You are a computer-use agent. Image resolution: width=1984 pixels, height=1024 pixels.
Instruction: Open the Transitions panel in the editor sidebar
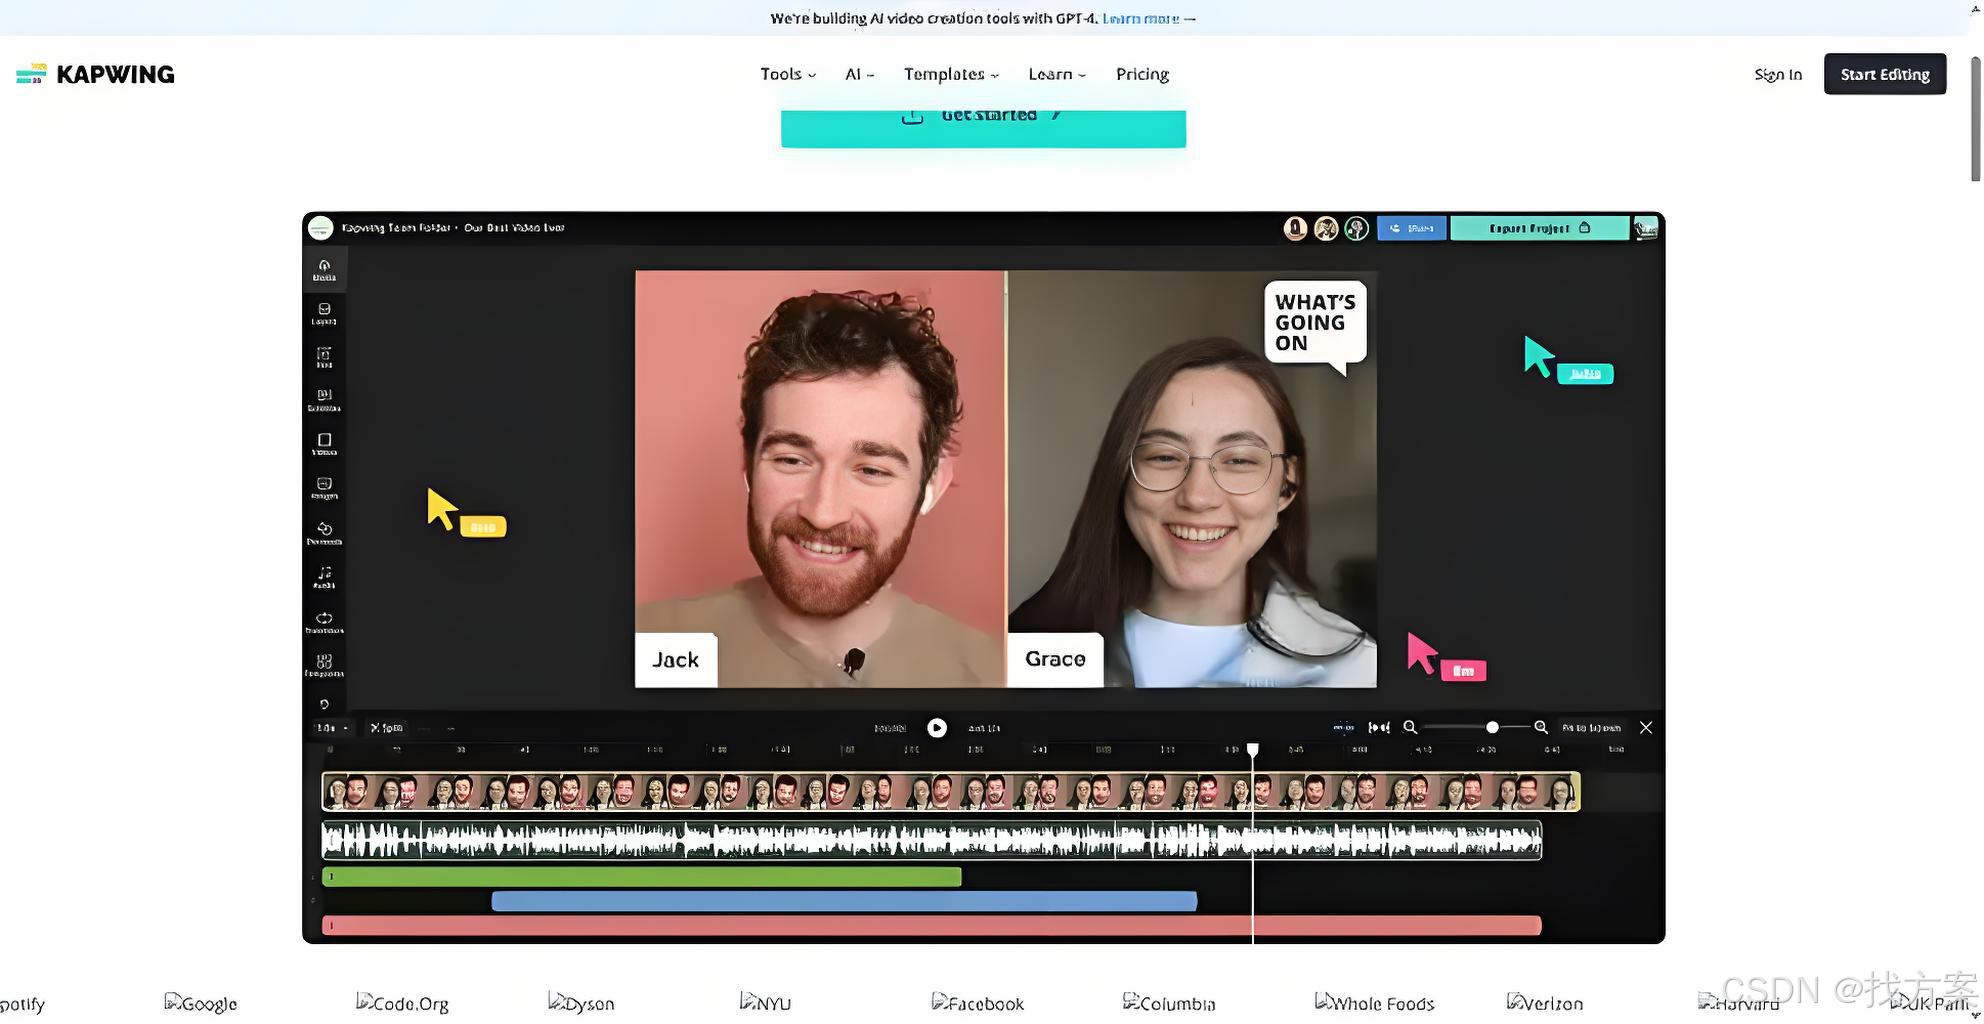coord(324,622)
